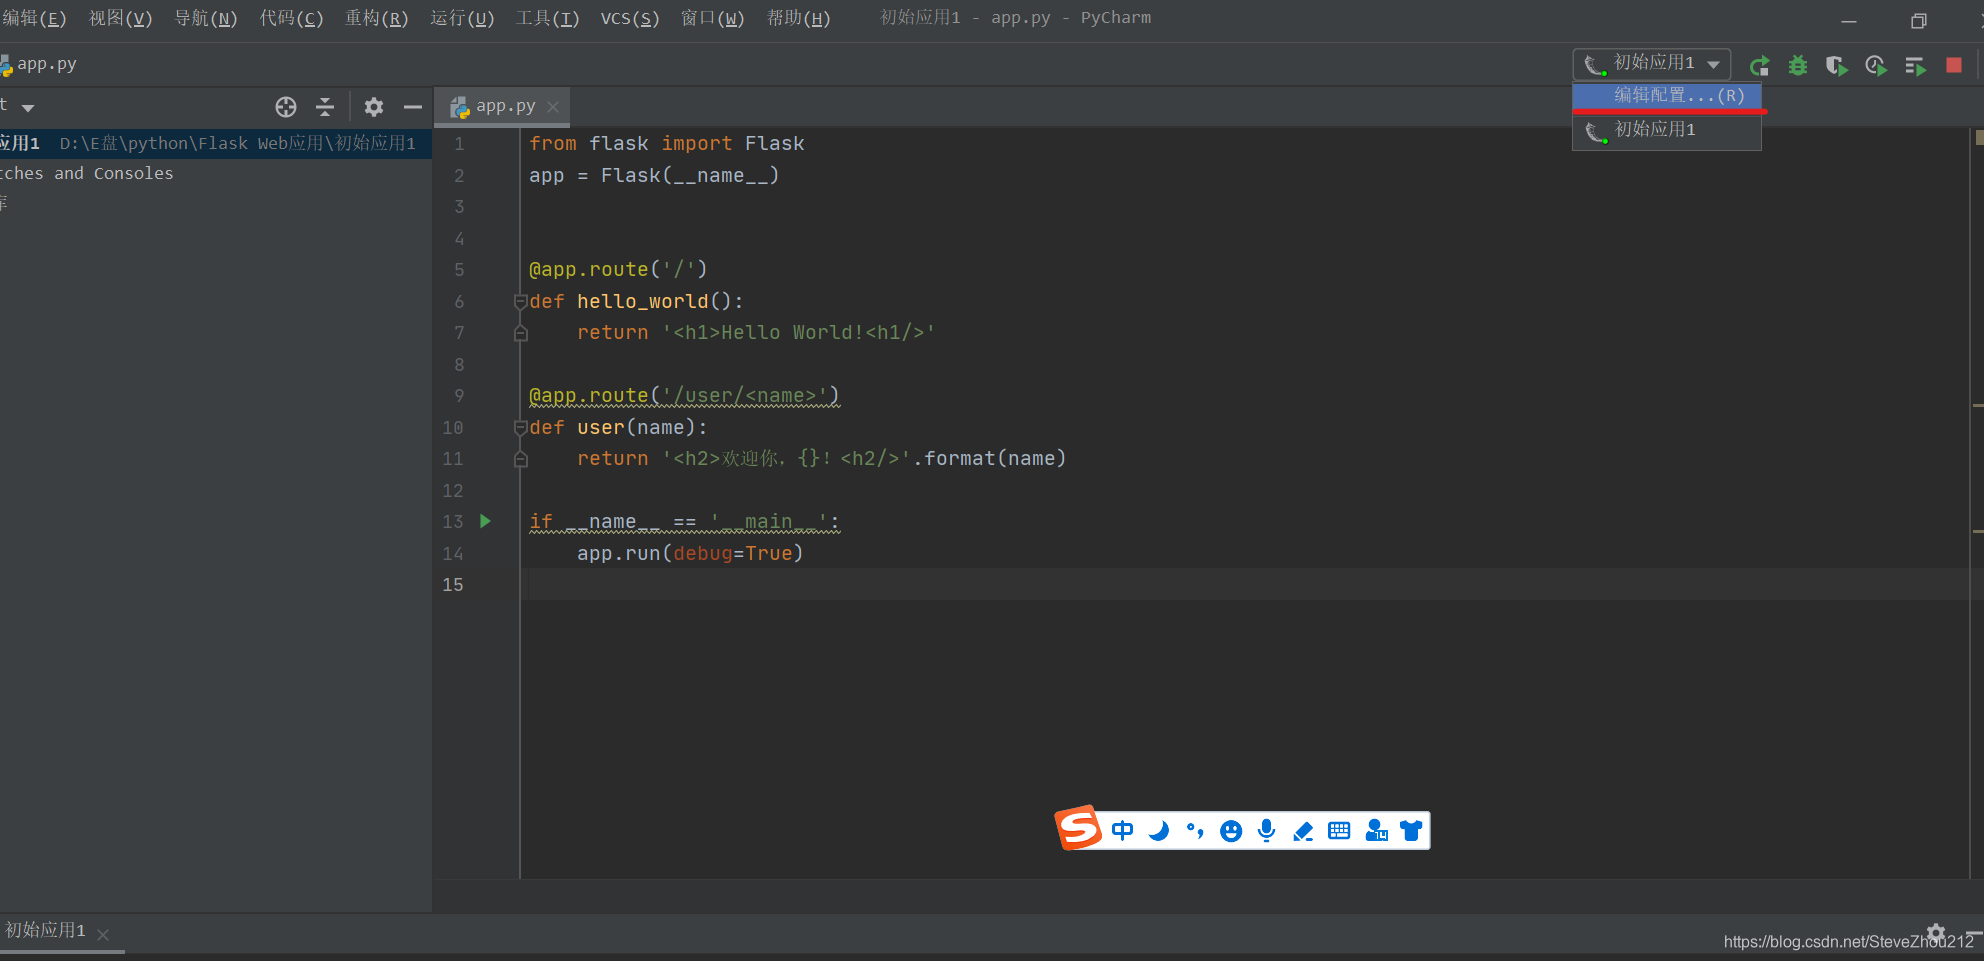
Task: Click the 'from flask import Flask' line
Action: [666, 143]
